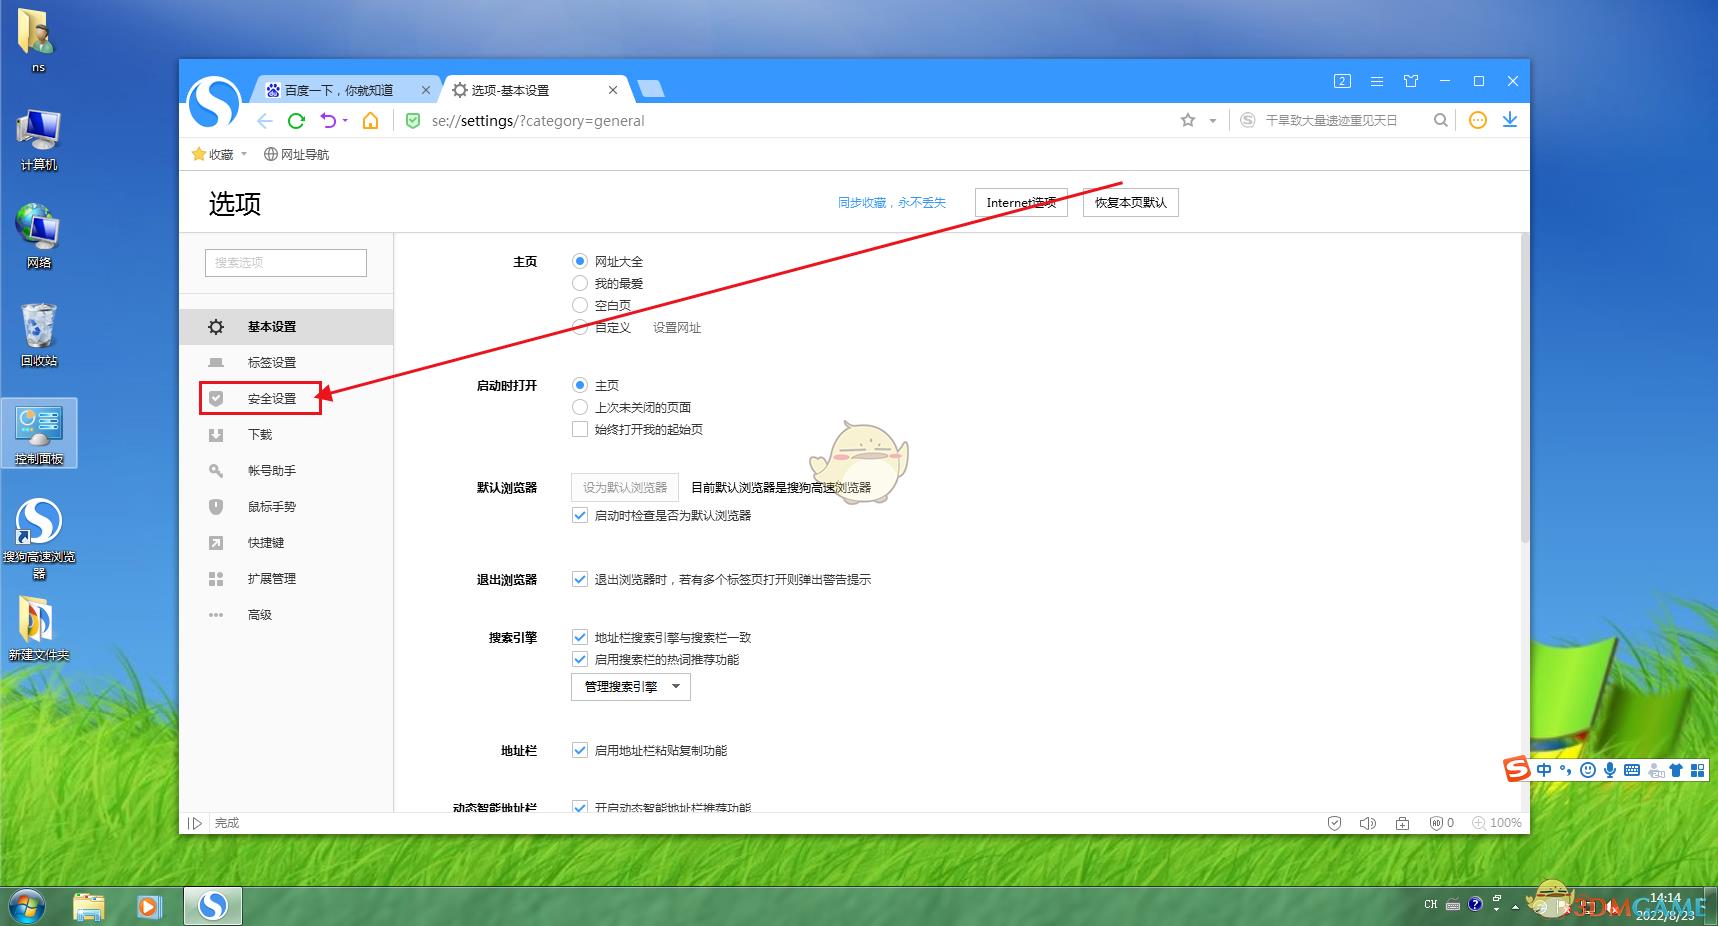The image size is (1718, 926).
Task: Toggle the sidebar icon in status bar
Action: tap(195, 823)
